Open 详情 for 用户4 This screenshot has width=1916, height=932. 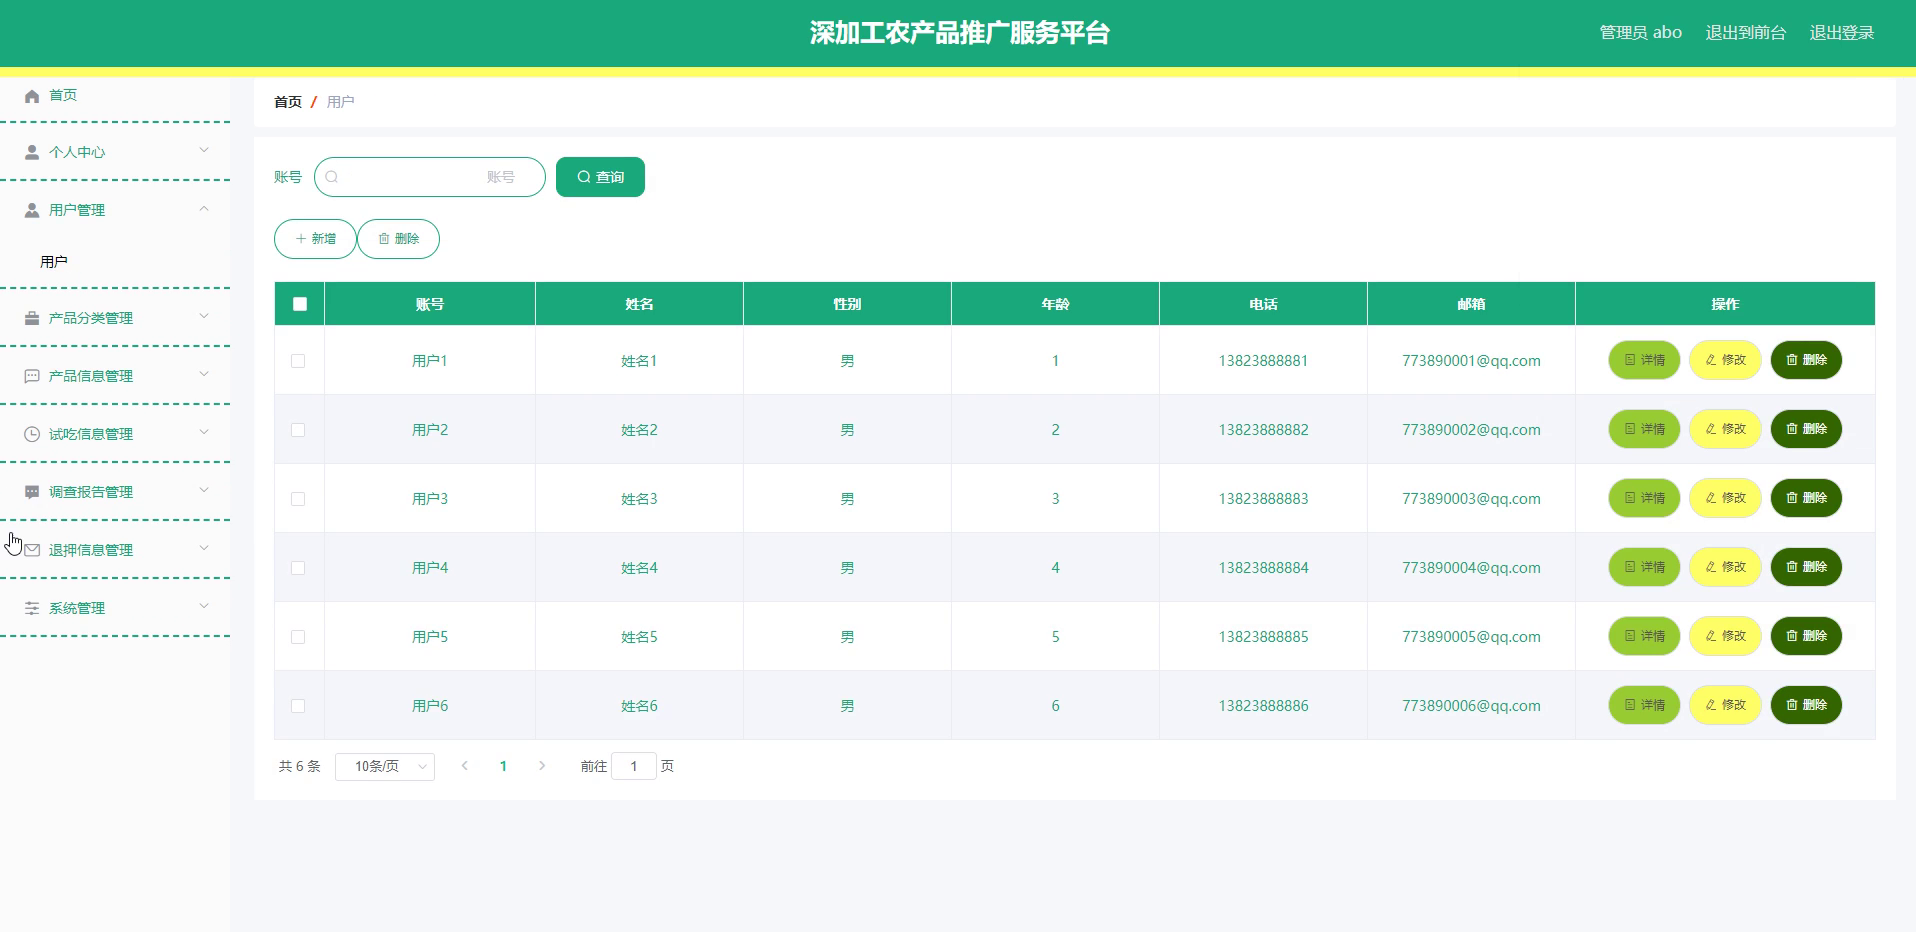click(x=1644, y=567)
